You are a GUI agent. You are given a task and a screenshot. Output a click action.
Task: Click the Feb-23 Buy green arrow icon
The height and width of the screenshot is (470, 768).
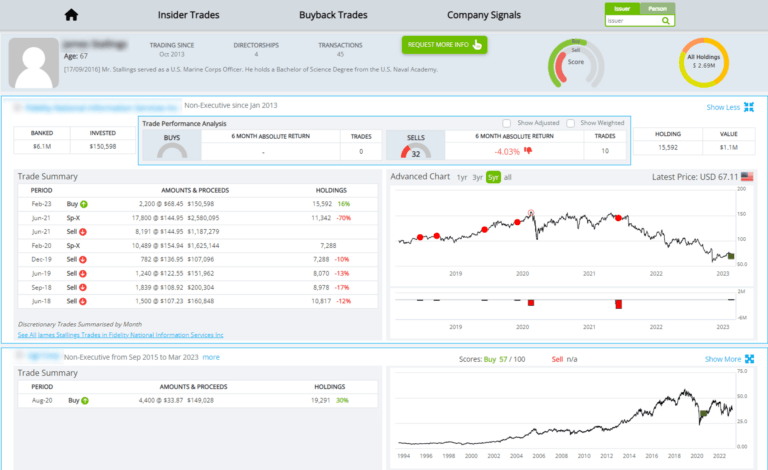click(x=84, y=203)
